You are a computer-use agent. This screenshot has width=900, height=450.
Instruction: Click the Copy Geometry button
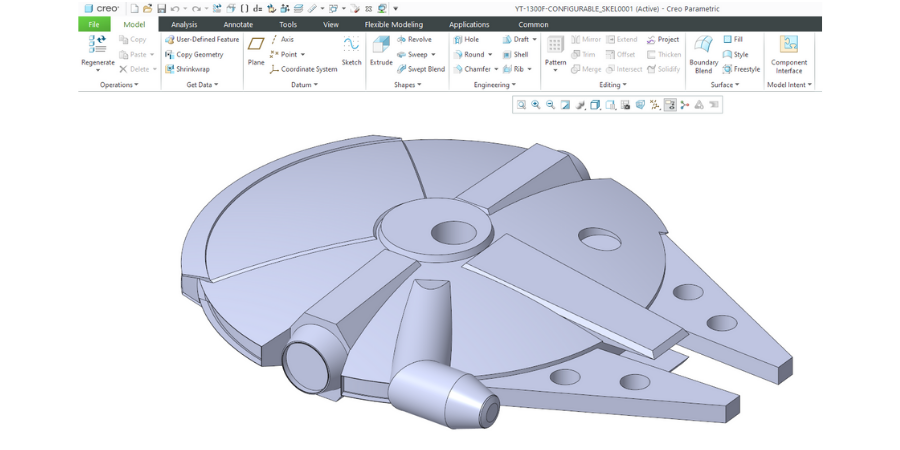(194, 54)
